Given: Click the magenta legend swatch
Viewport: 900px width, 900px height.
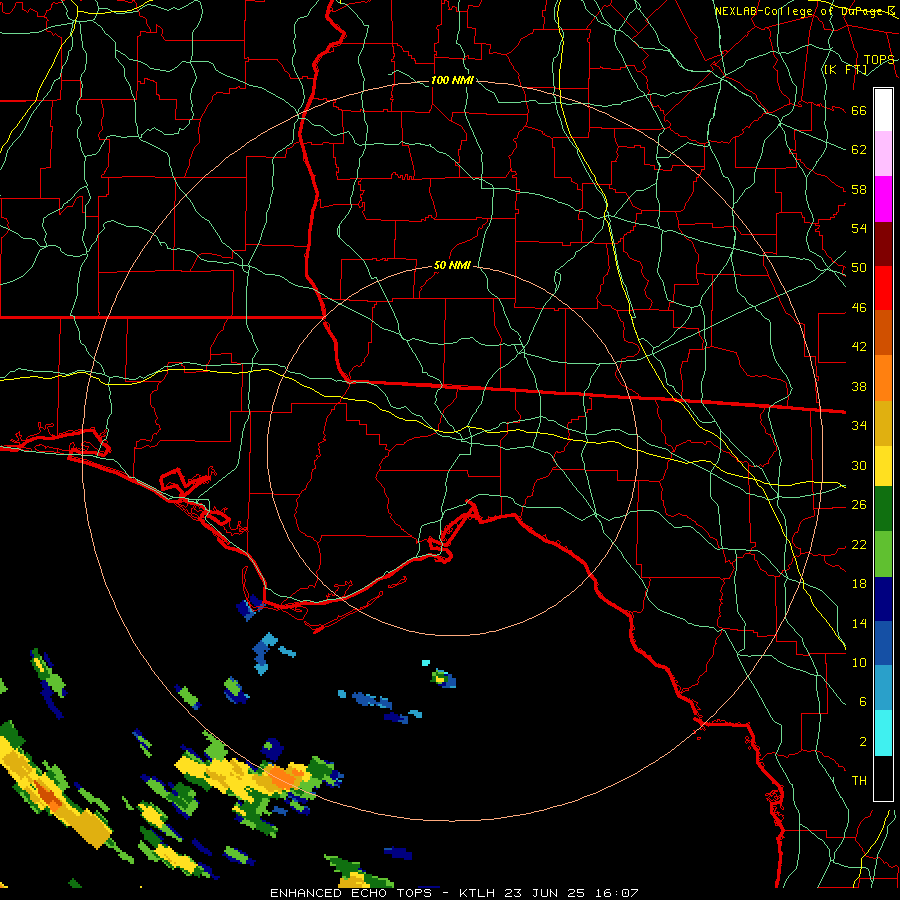Looking at the screenshot, I should 883,199.
